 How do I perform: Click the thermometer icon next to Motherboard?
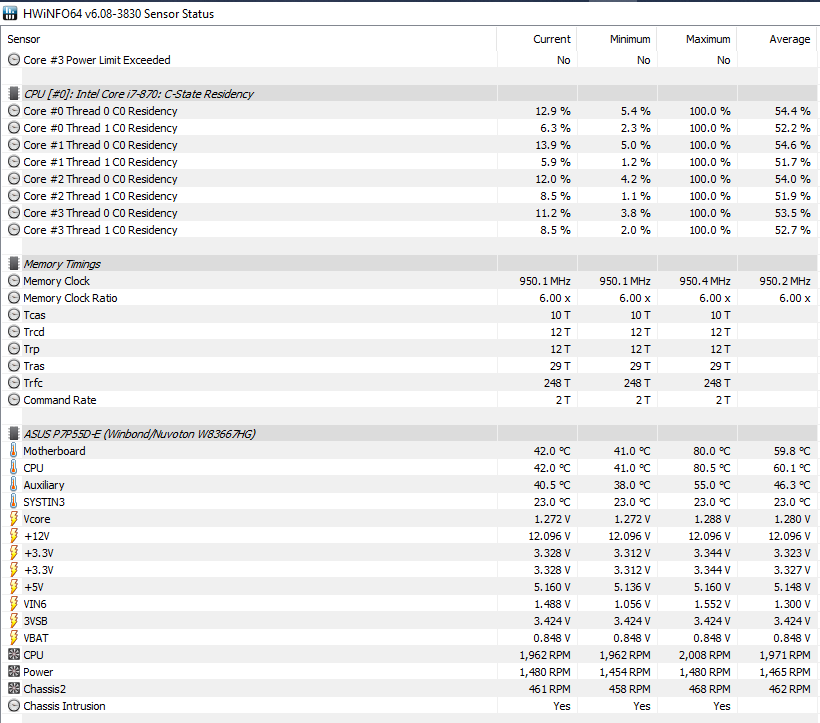point(14,451)
